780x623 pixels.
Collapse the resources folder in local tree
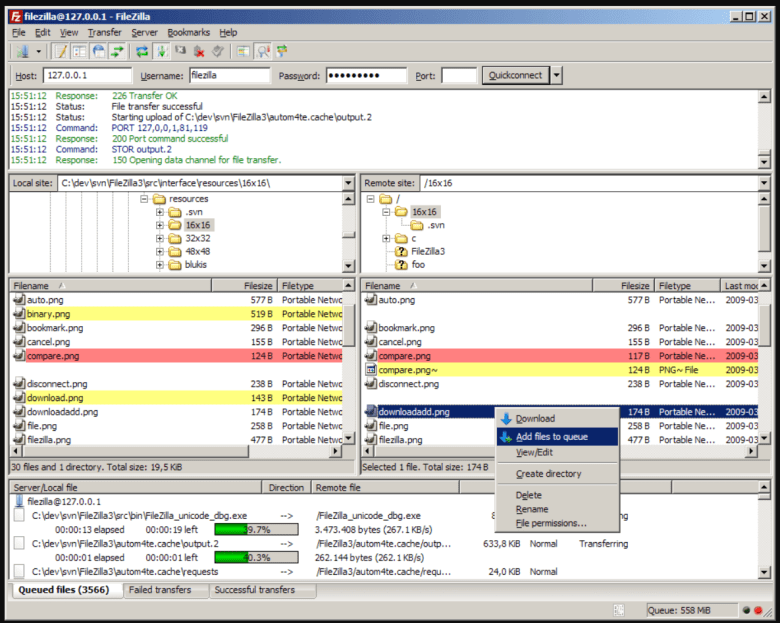point(144,199)
